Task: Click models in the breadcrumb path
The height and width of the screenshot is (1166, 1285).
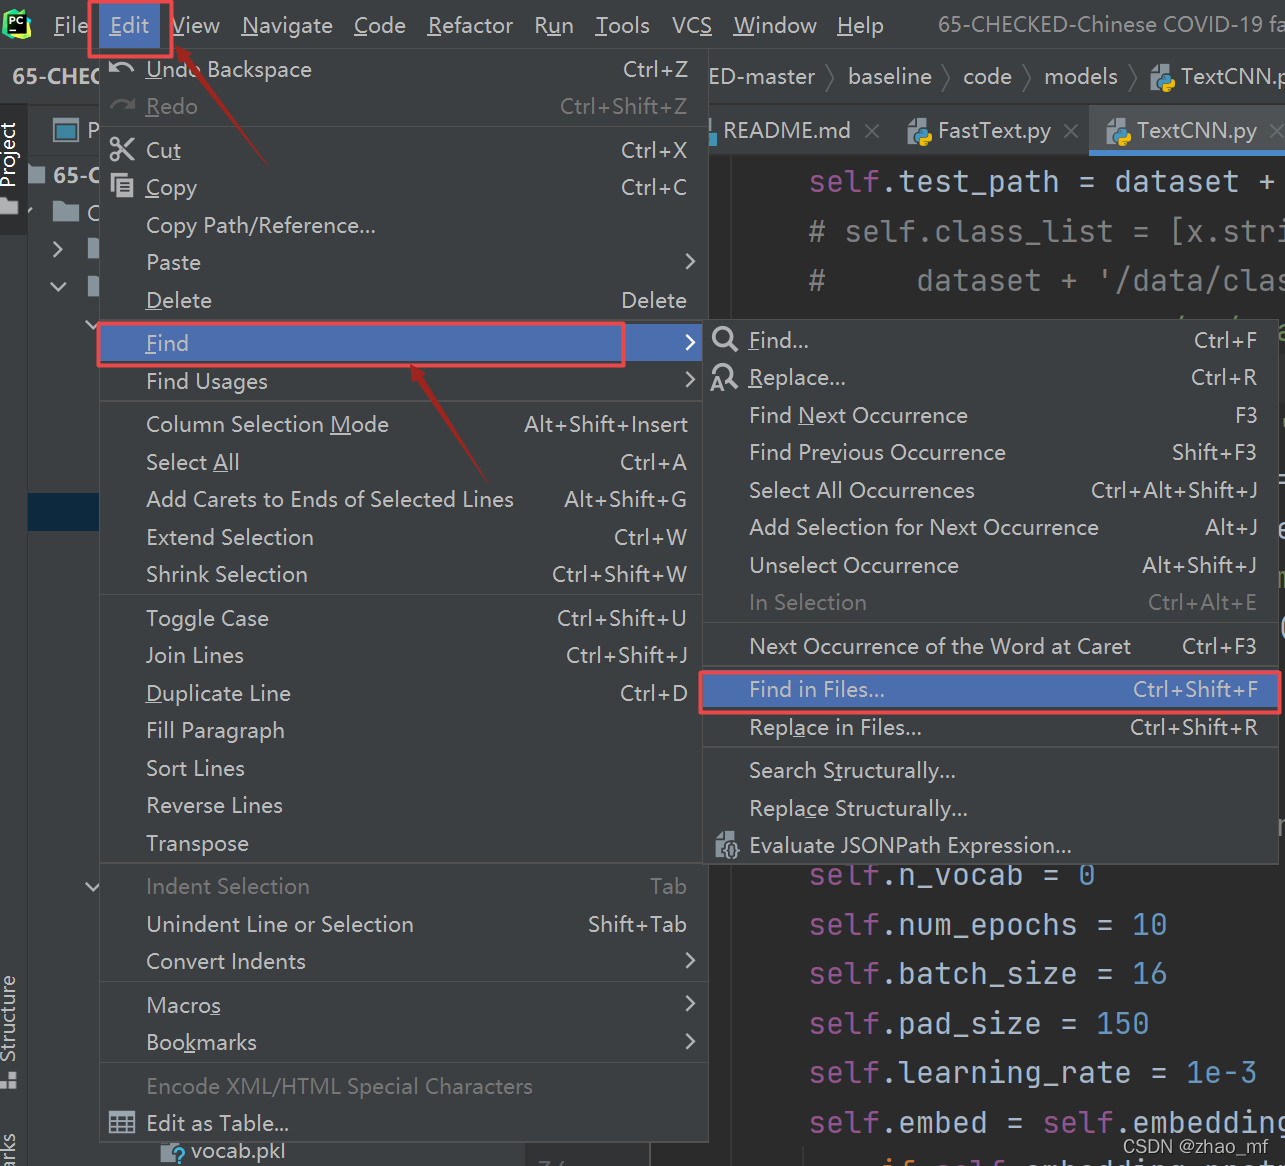Action: click(1080, 77)
